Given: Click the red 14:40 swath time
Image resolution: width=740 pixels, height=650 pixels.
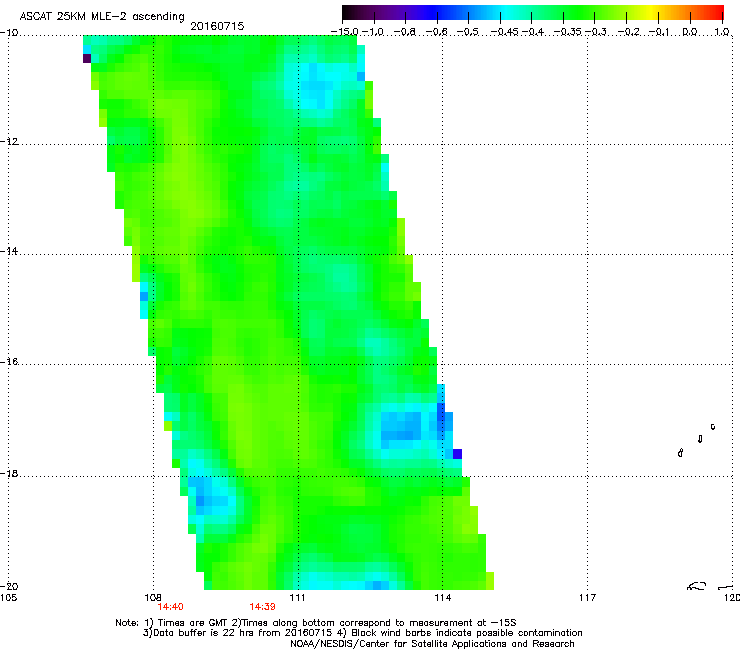Looking at the screenshot, I should [x=170, y=607].
